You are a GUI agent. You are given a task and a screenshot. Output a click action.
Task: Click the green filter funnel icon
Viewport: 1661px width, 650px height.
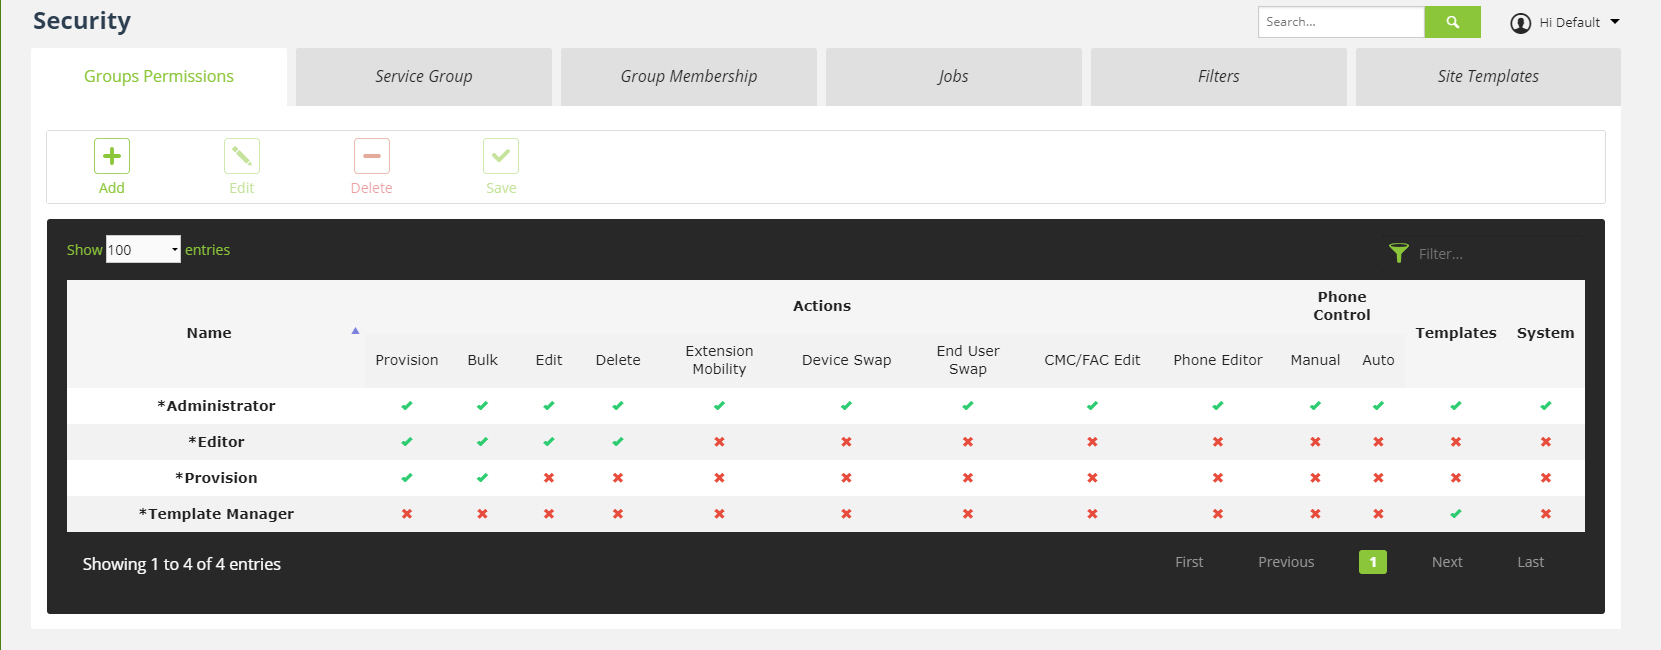[x=1399, y=253]
